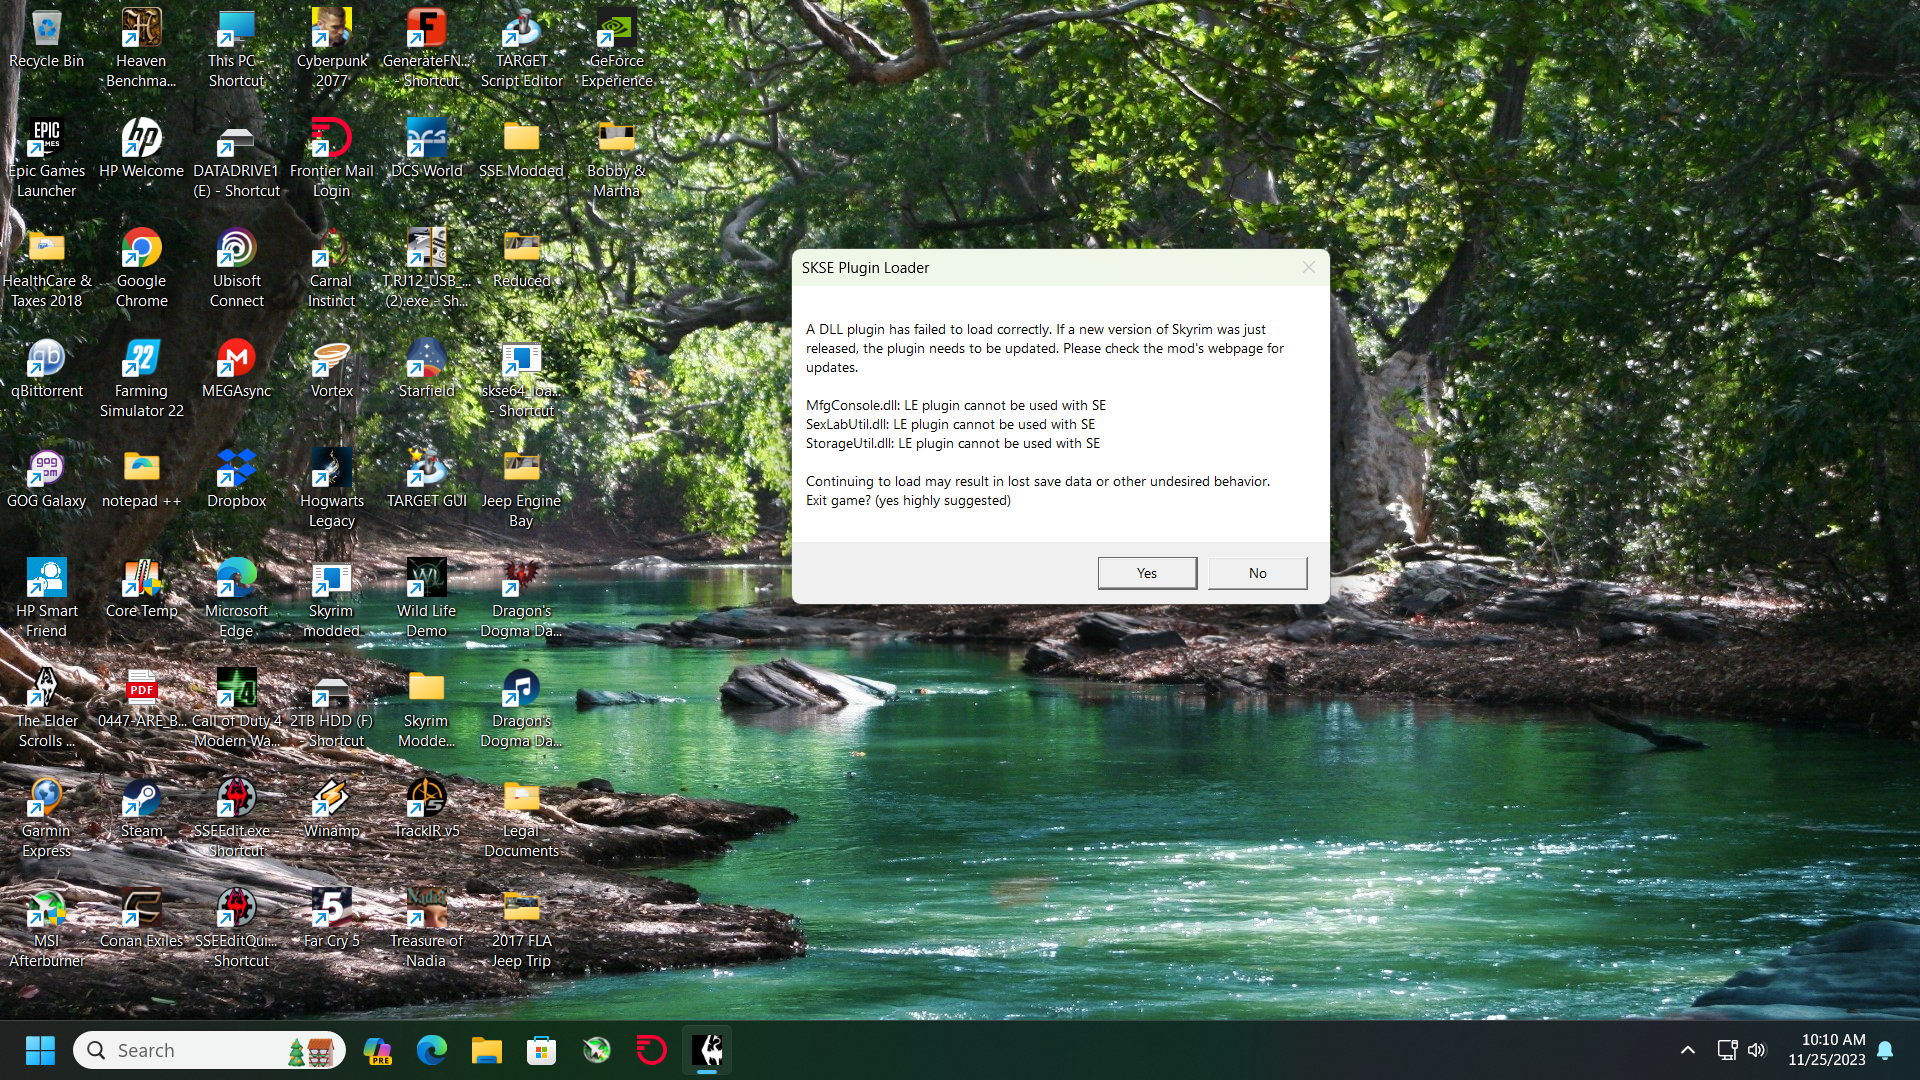Select DCS World desktop shortcut
Viewport: 1920px width, 1080px height.
coord(426,149)
